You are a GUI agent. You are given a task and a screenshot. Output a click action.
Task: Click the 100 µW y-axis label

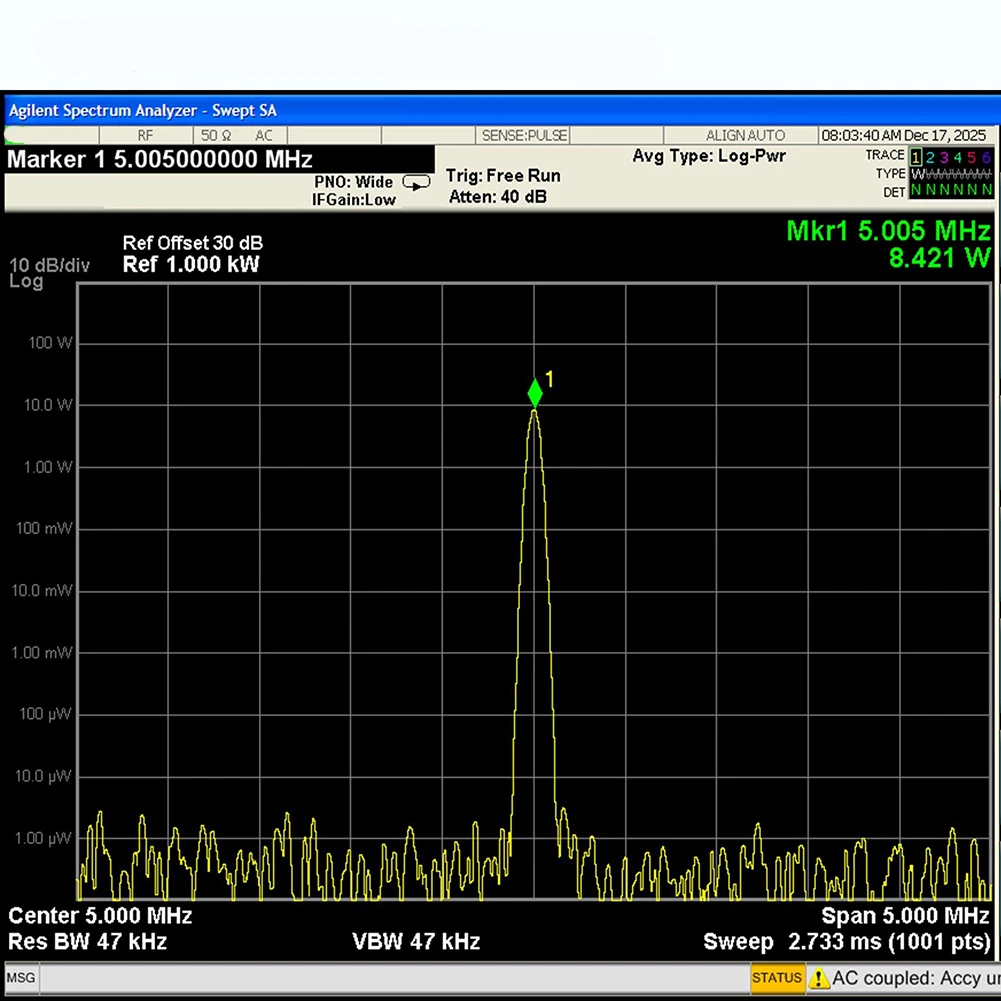[45, 714]
